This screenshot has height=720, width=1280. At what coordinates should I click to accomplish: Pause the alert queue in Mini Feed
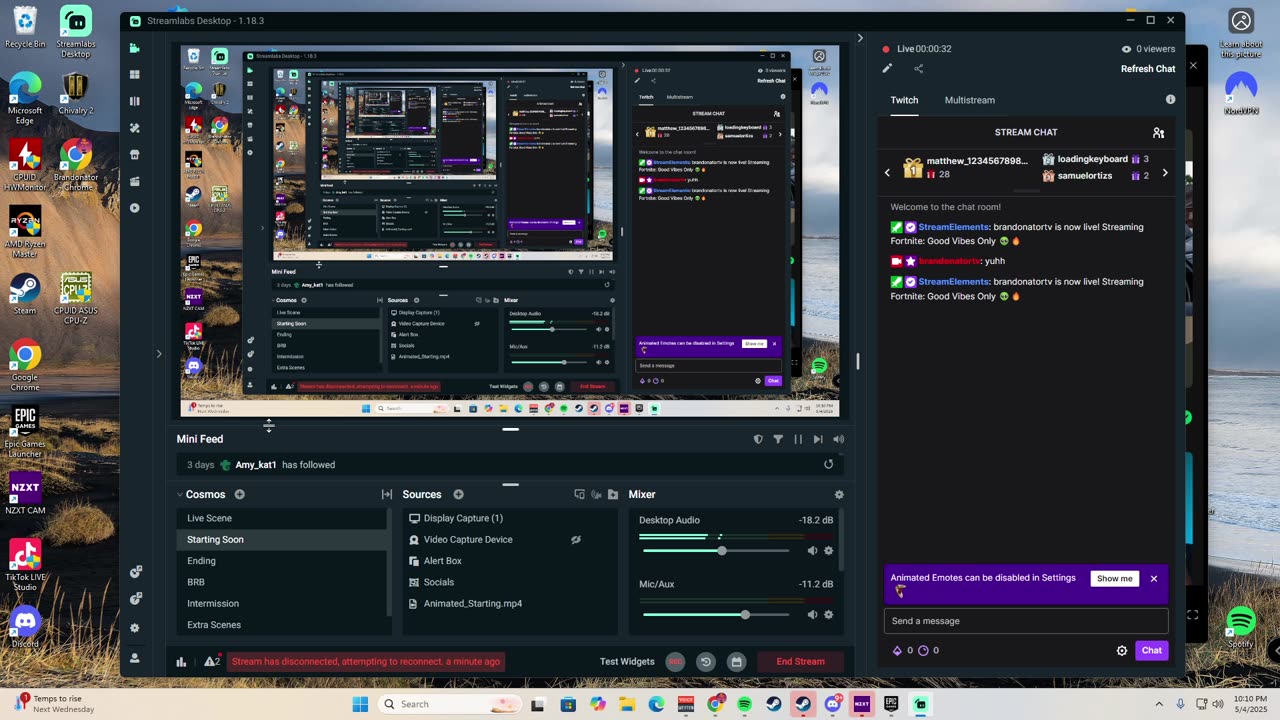point(798,439)
